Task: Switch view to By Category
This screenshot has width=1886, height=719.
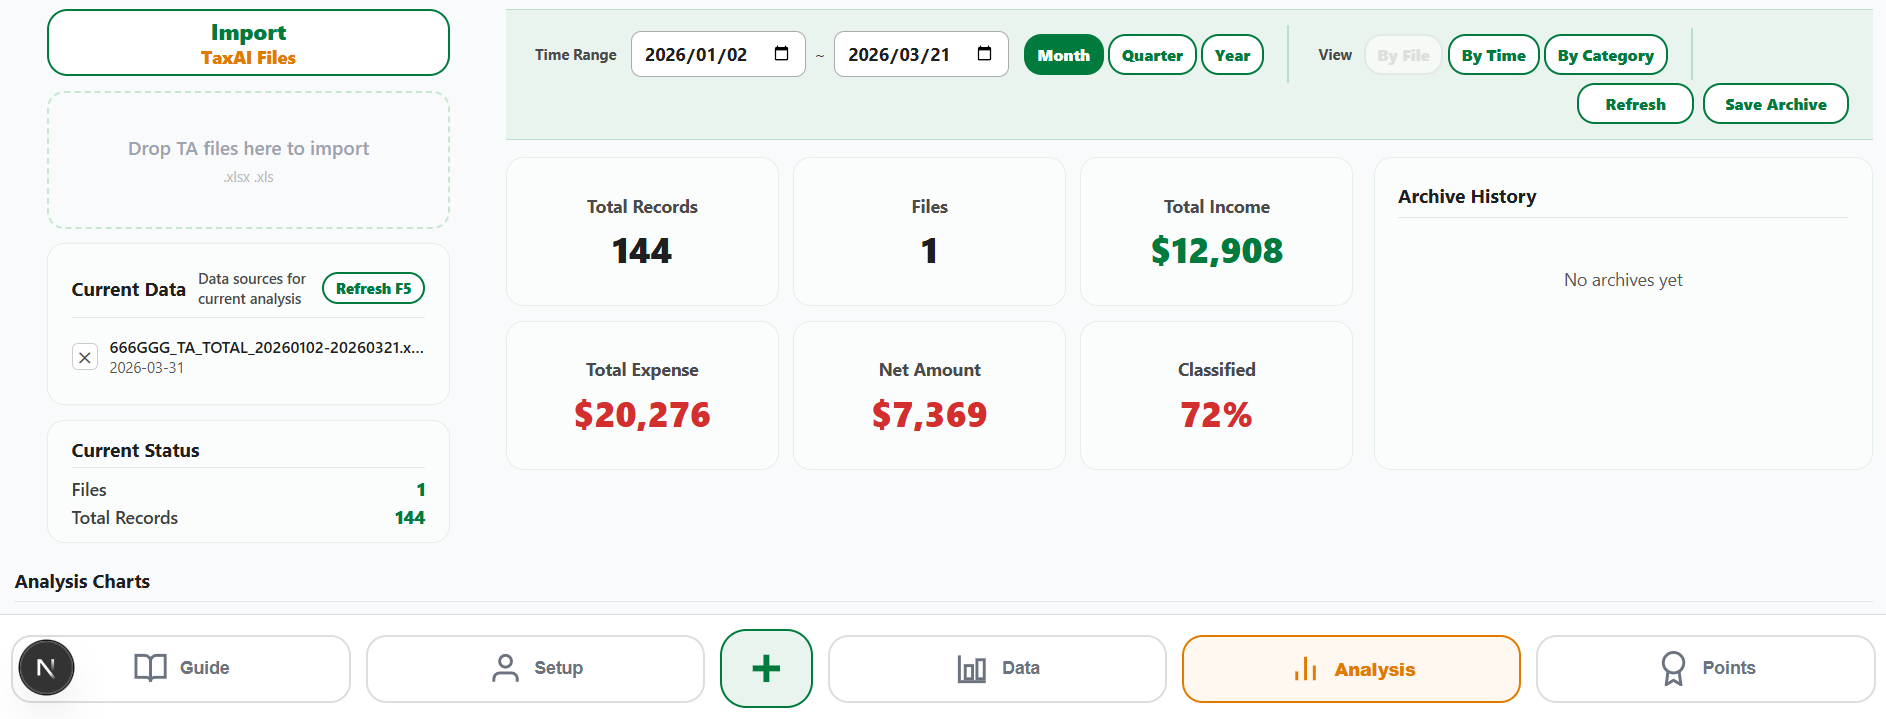Action: tap(1605, 55)
